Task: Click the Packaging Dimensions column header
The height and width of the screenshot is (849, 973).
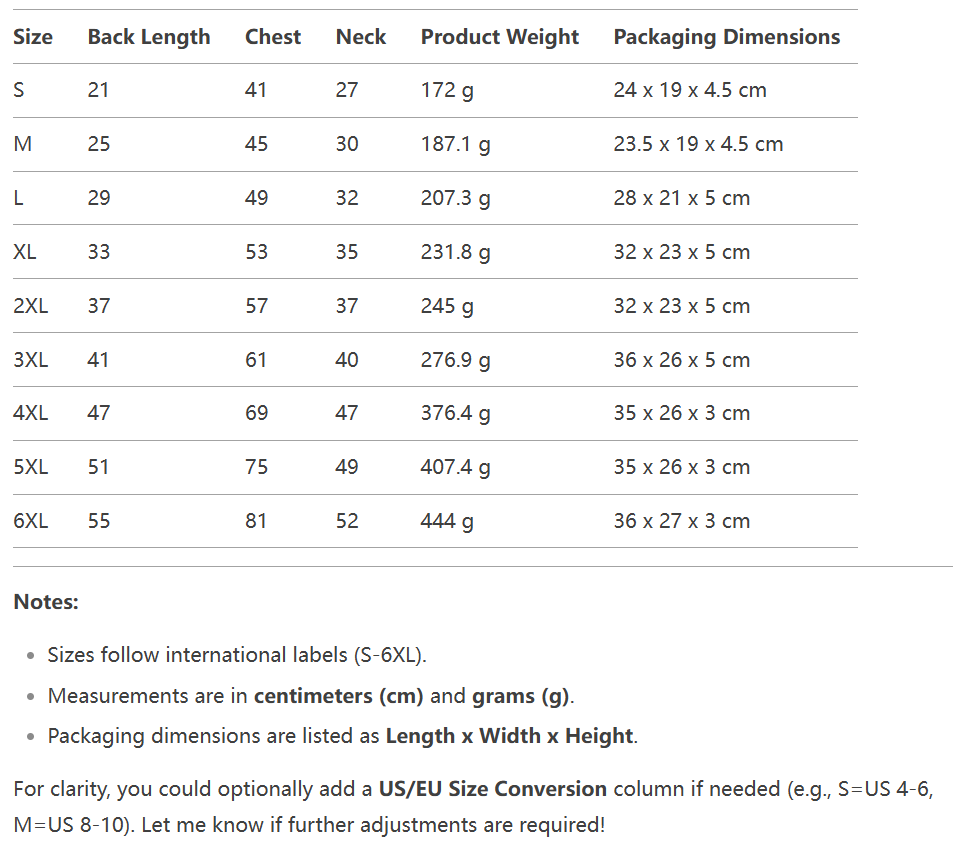Action: pyautogui.click(x=726, y=37)
